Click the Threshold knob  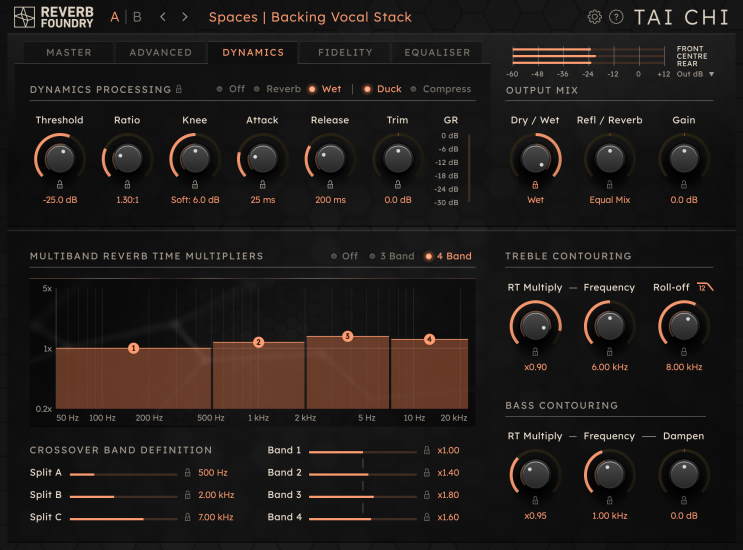coord(60,158)
